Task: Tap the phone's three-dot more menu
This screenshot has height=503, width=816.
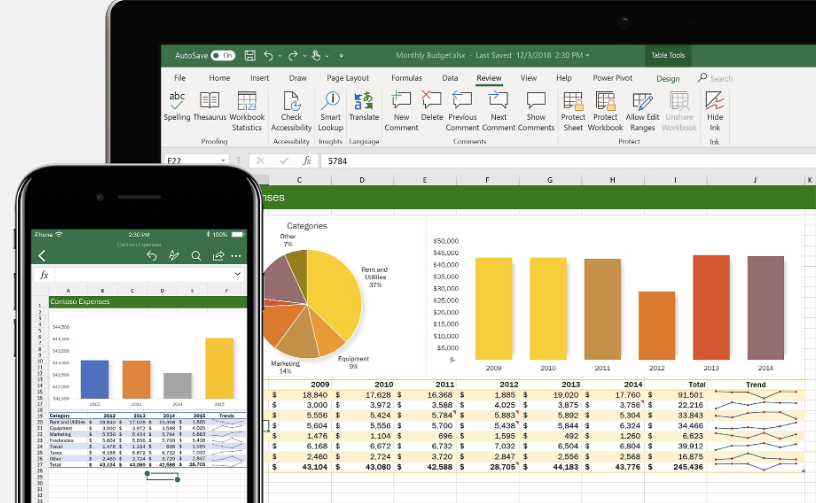Action: coord(236,255)
